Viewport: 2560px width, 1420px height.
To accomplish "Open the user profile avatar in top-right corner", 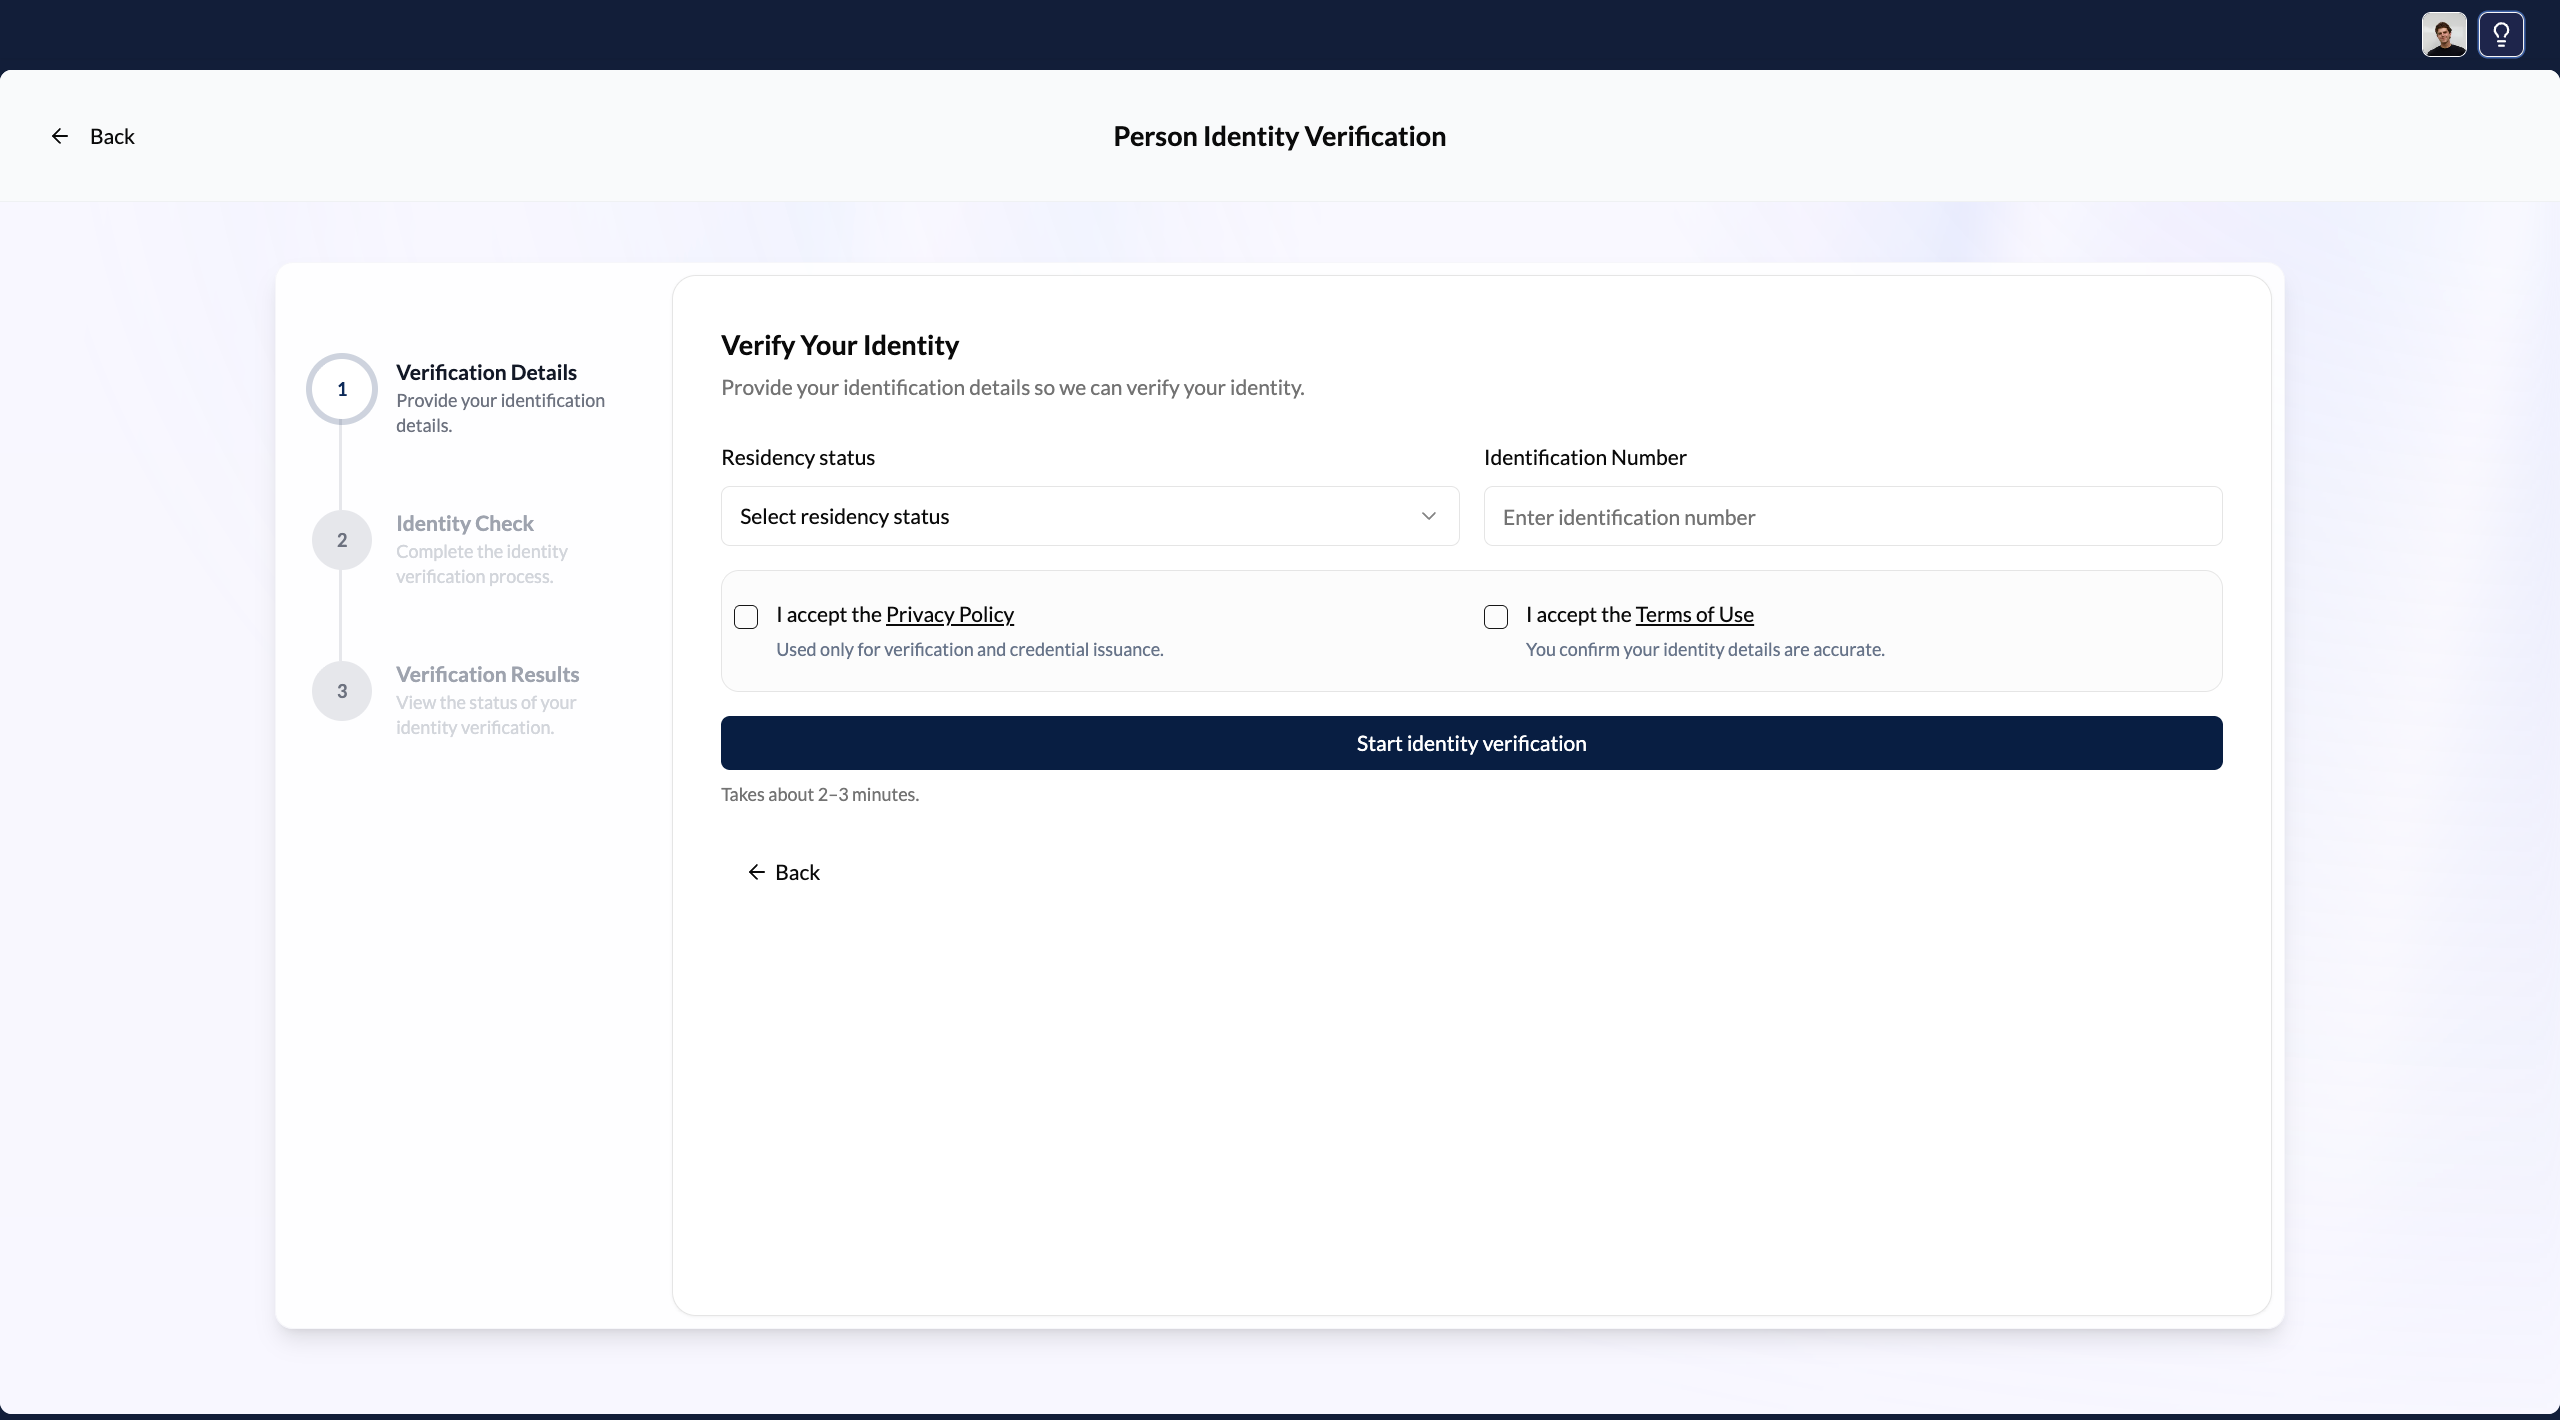I will coord(2443,34).
